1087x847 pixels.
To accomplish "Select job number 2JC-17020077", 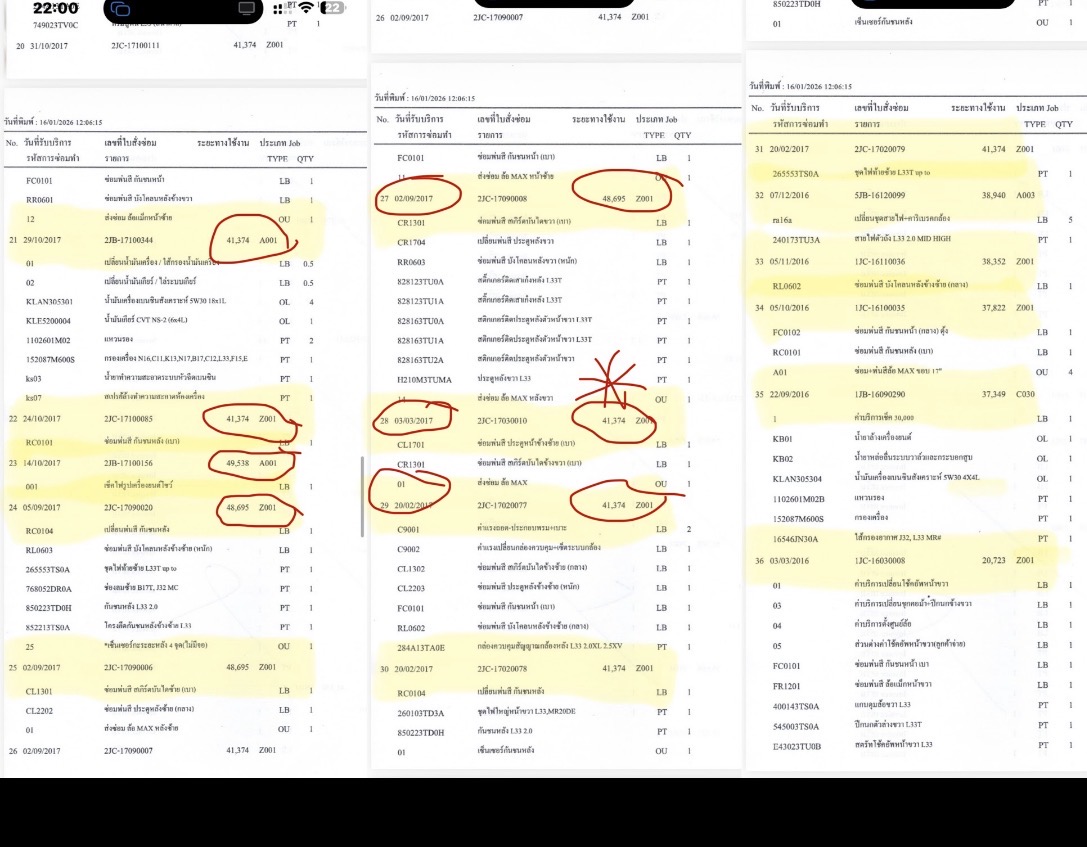I will click(x=502, y=505).
